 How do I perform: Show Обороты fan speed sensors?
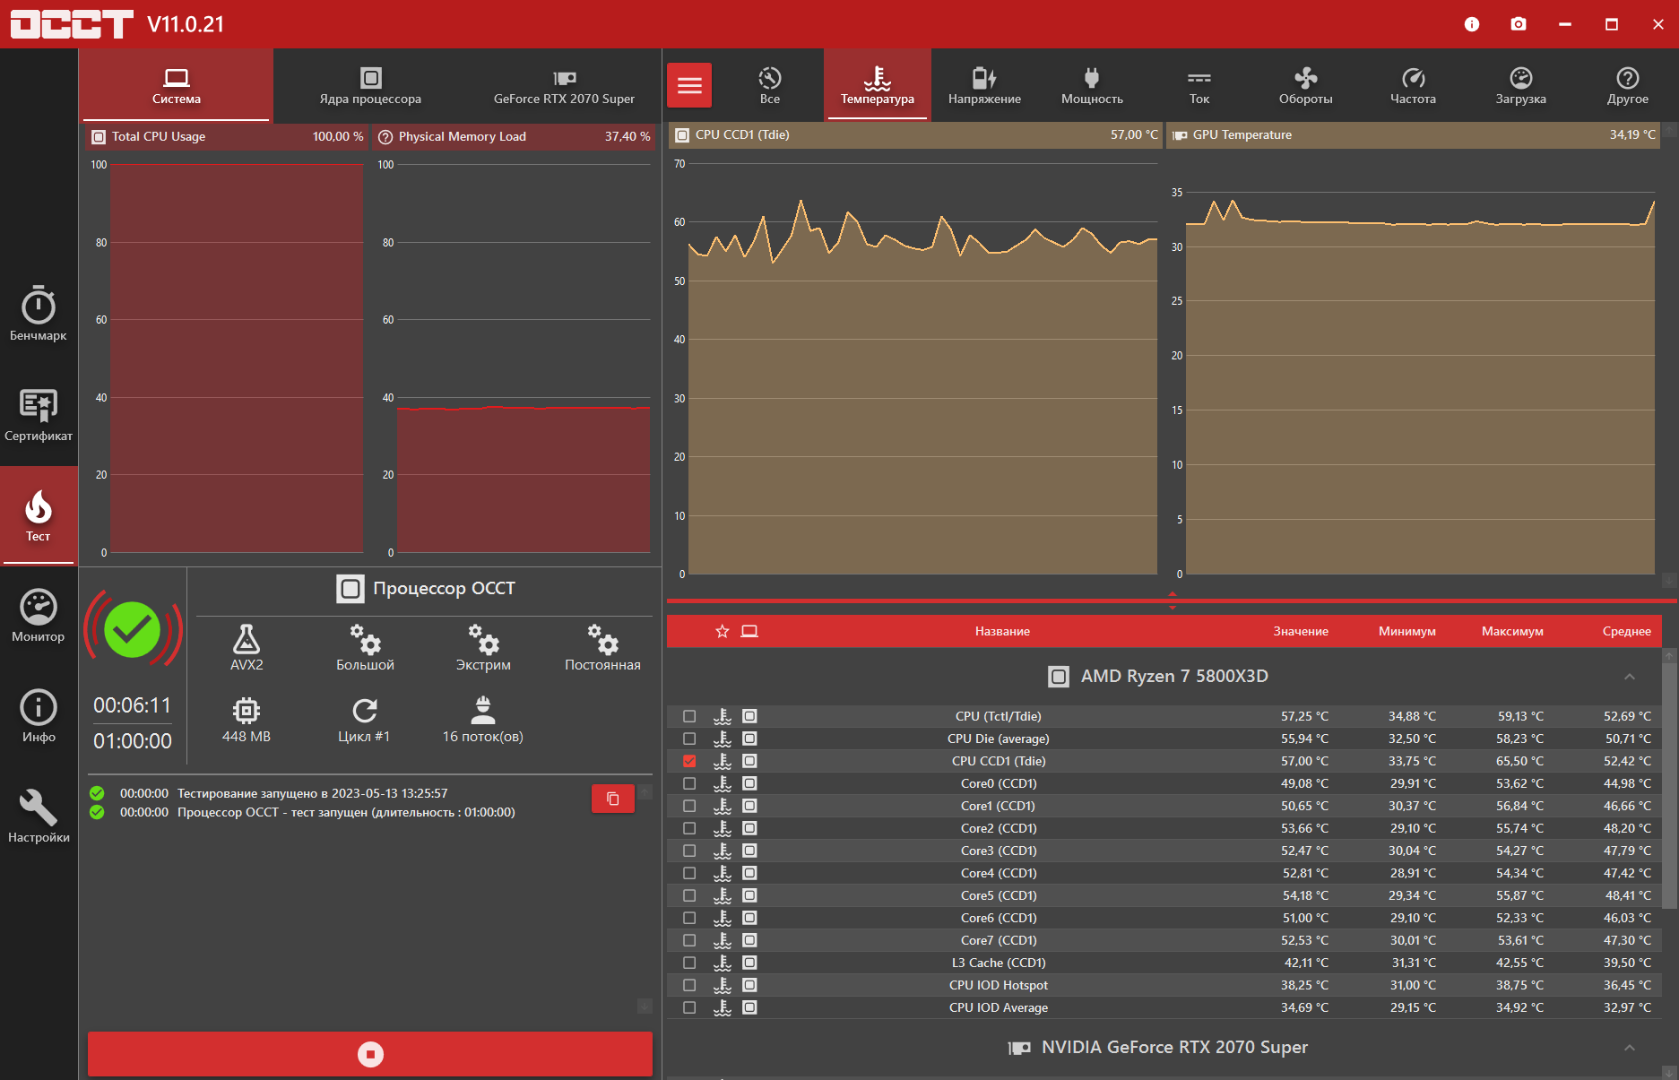coord(1306,86)
